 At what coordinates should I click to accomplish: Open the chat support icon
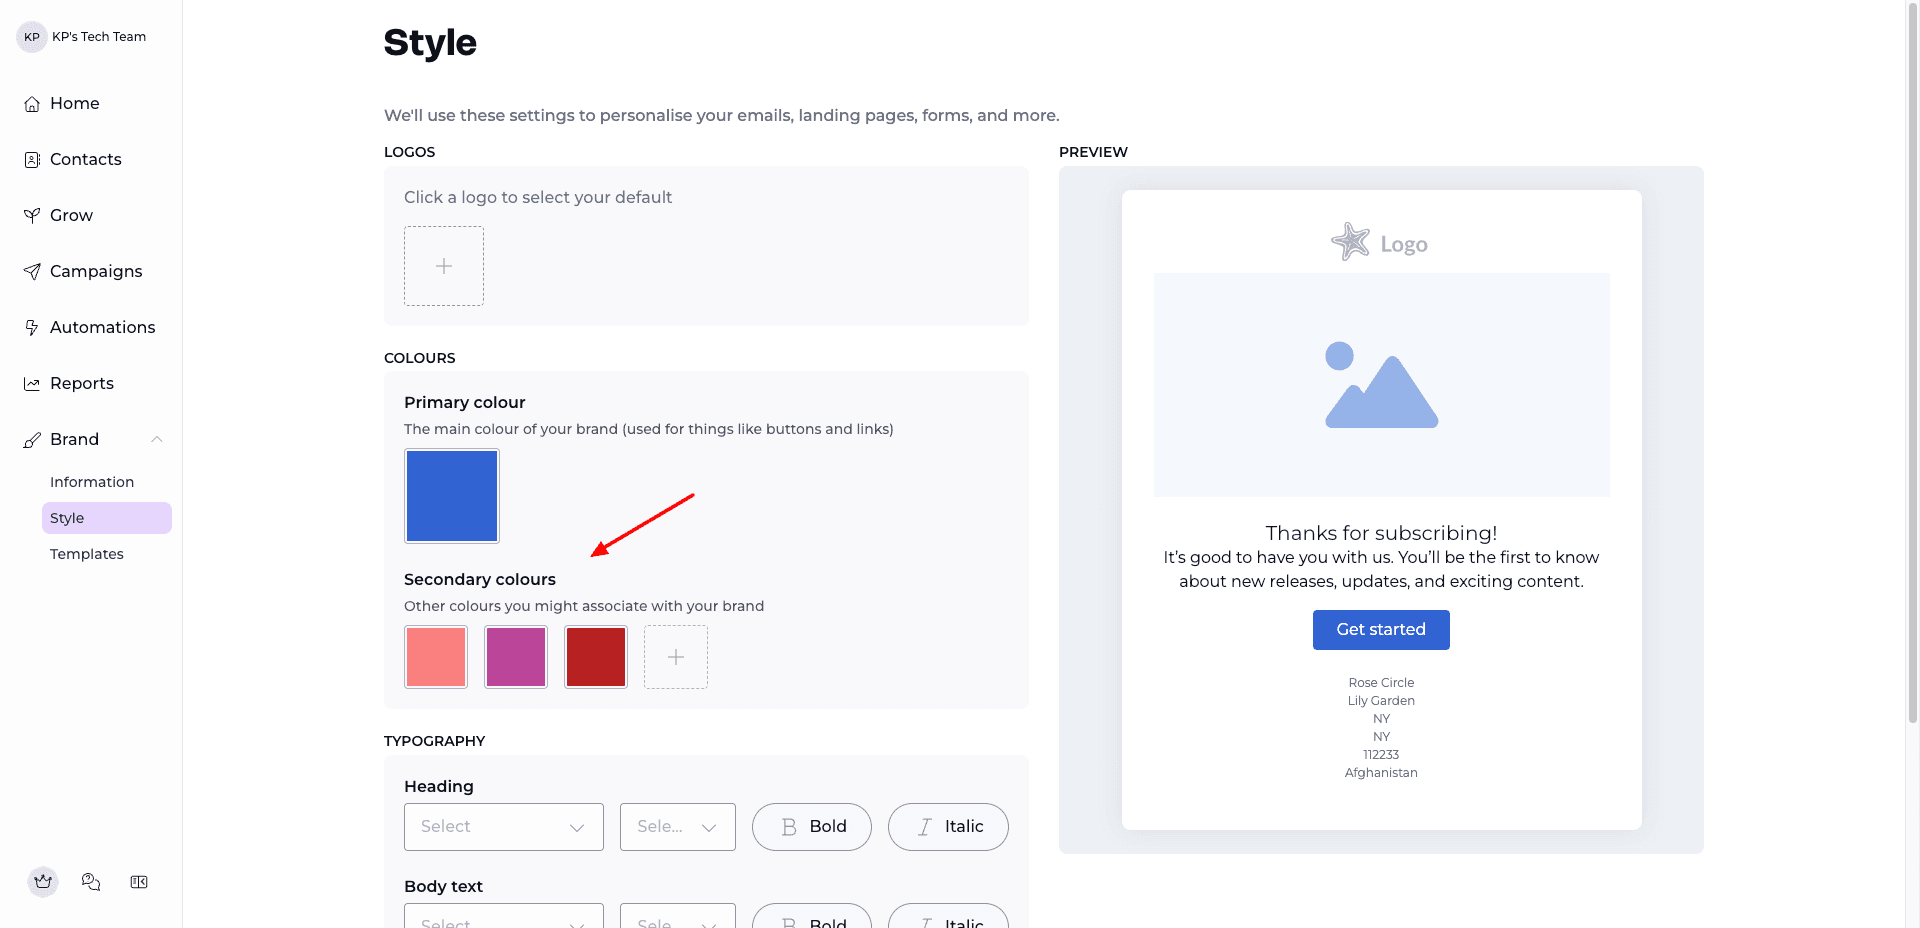coord(91,882)
